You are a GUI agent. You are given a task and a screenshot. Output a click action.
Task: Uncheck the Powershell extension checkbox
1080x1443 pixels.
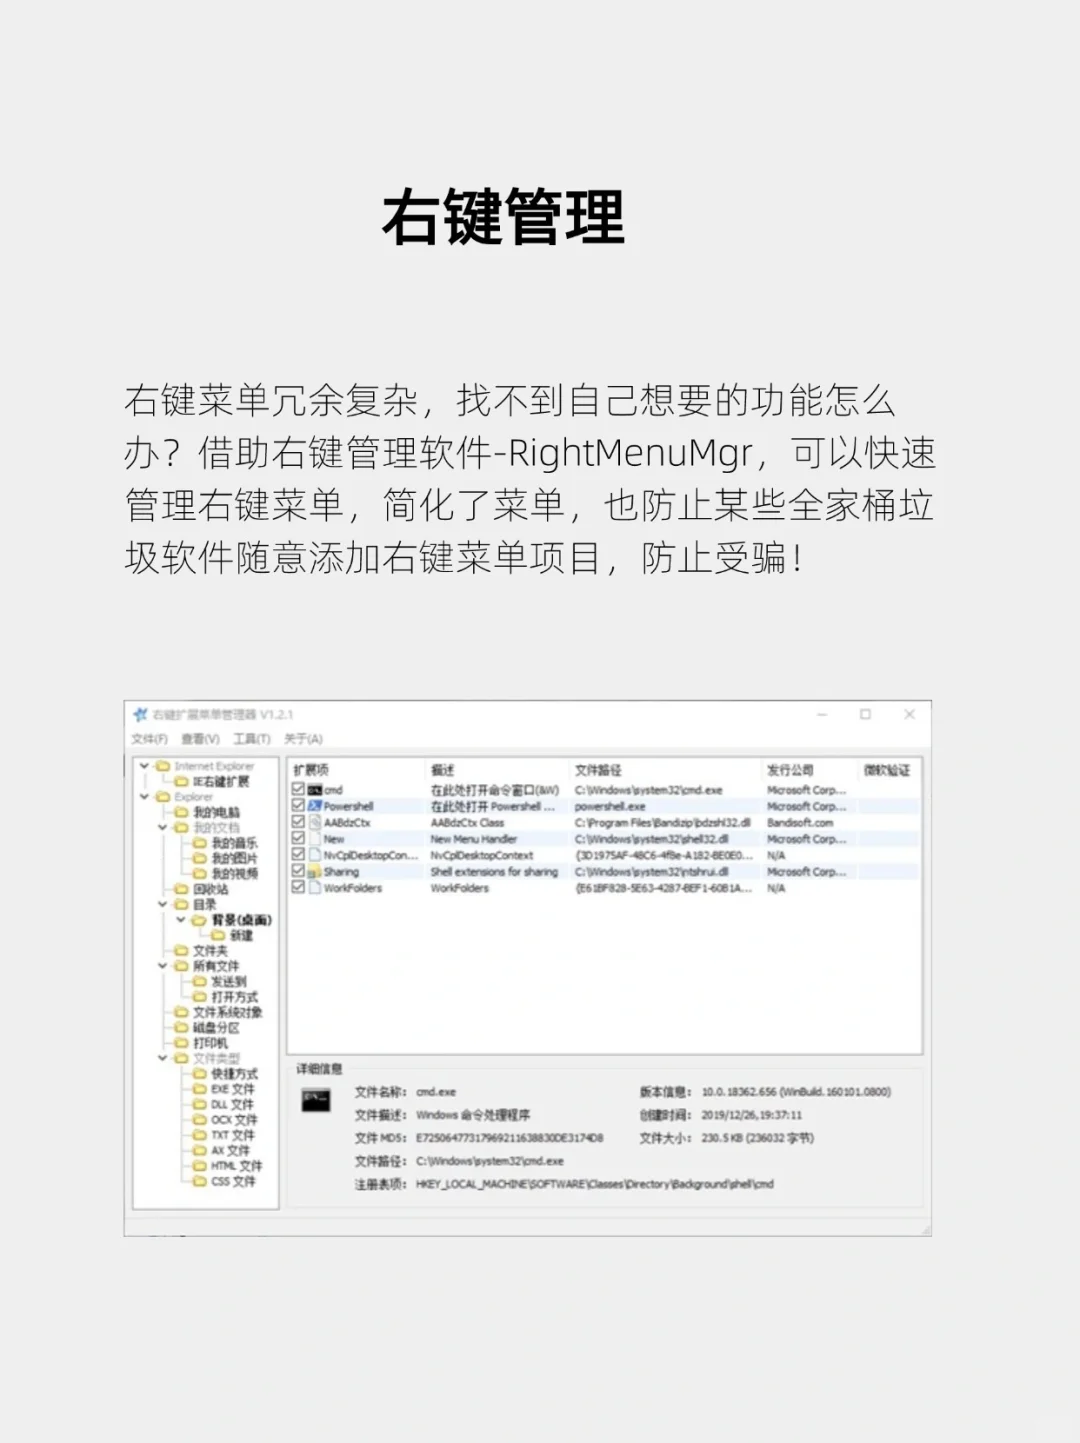[297, 806]
